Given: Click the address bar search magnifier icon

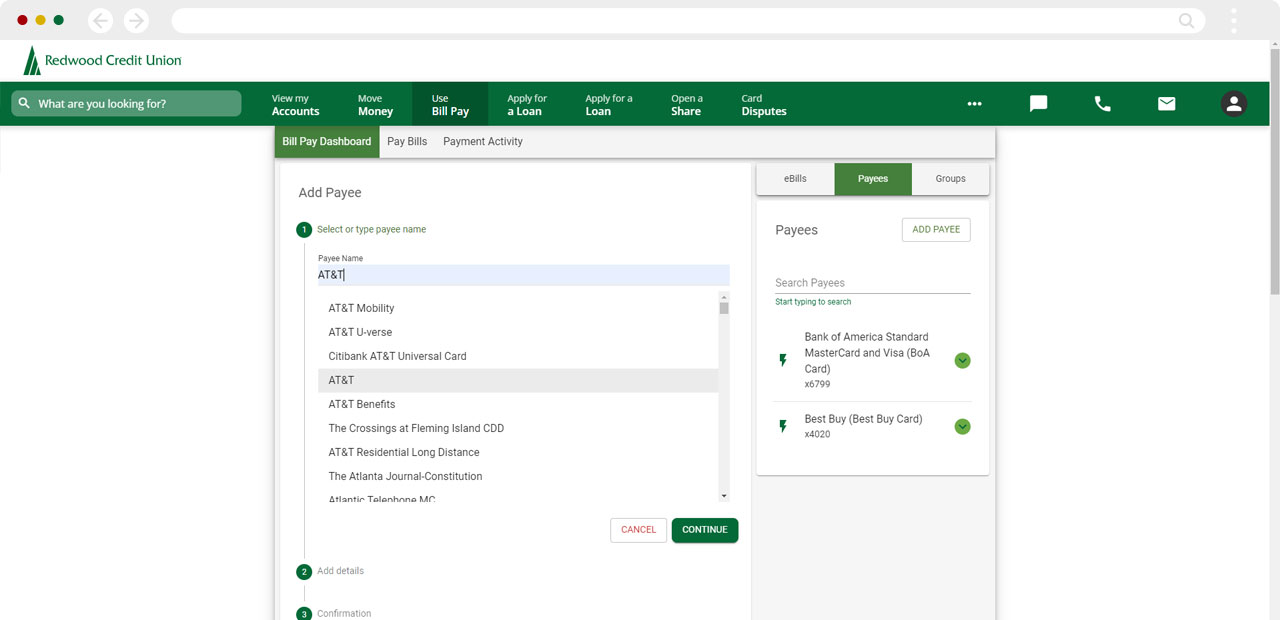Looking at the screenshot, I should coord(1187,20).
